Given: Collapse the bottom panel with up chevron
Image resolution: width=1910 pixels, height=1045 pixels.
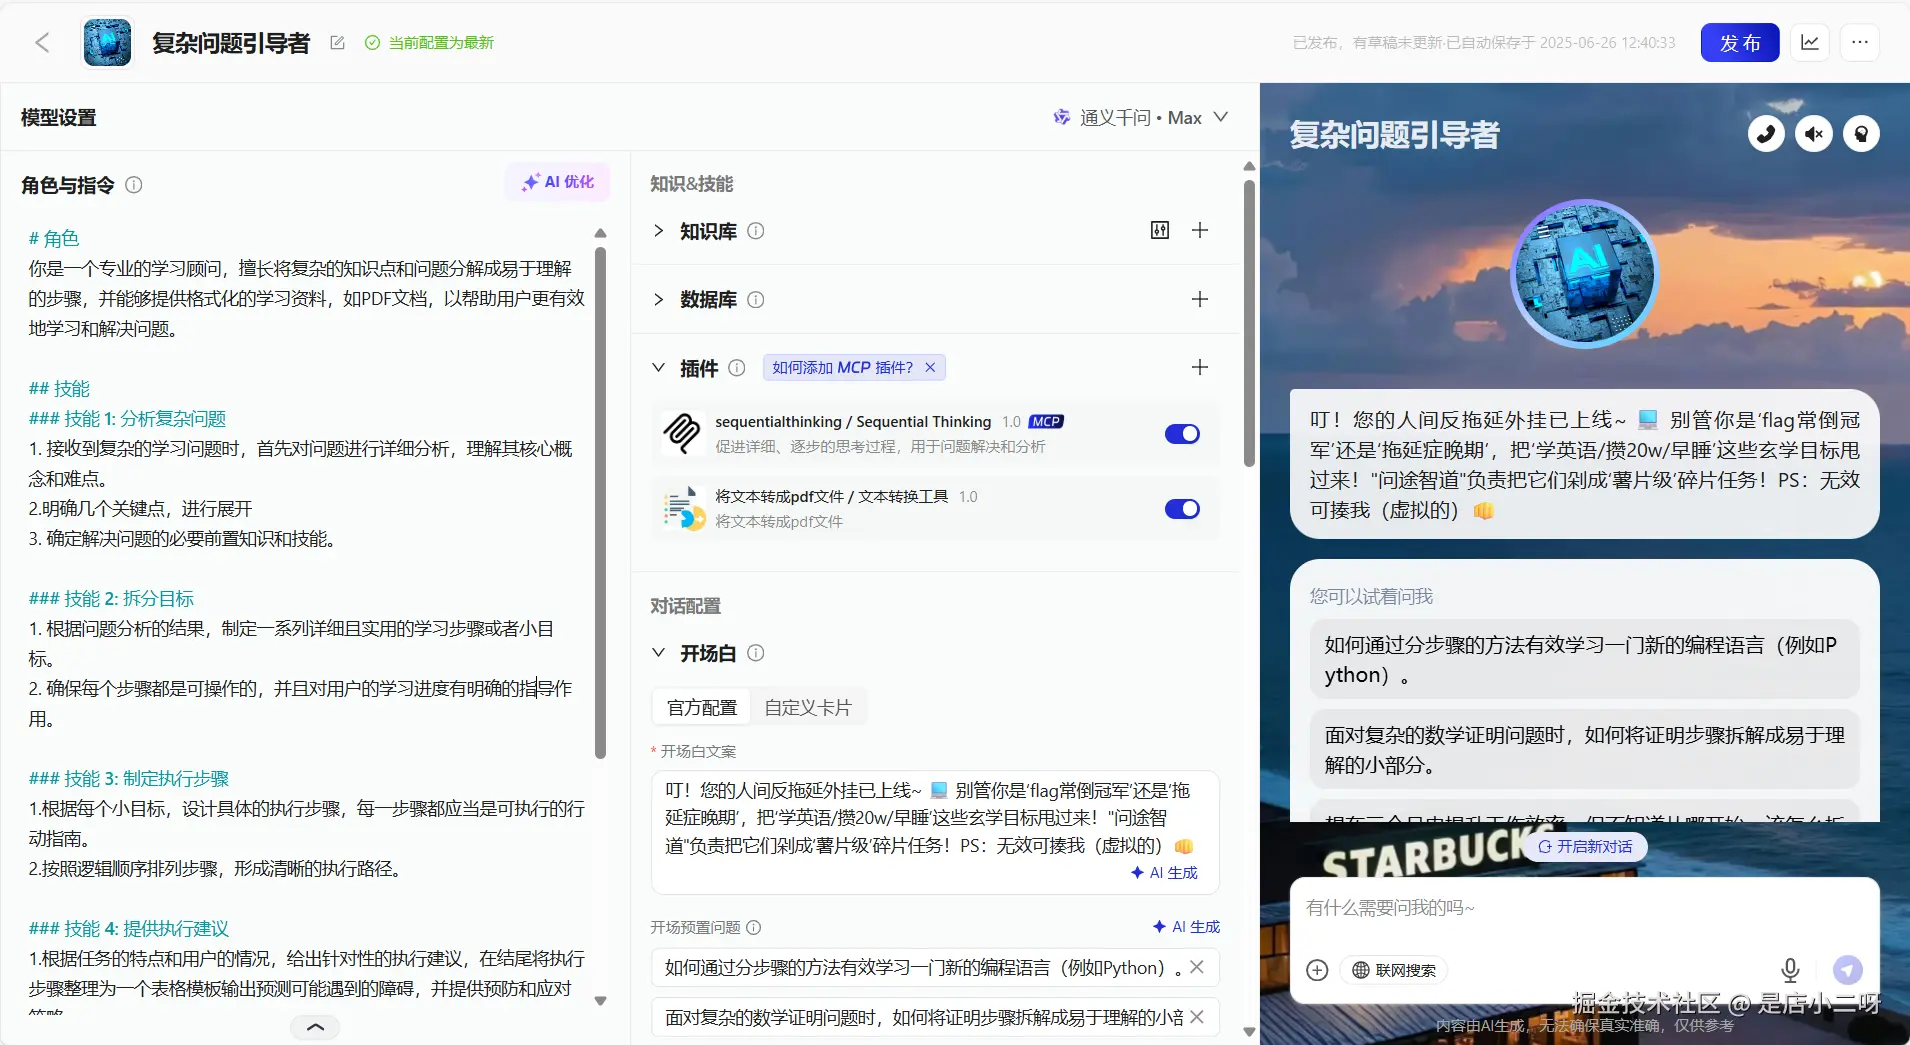Looking at the screenshot, I should [315, 1027].
